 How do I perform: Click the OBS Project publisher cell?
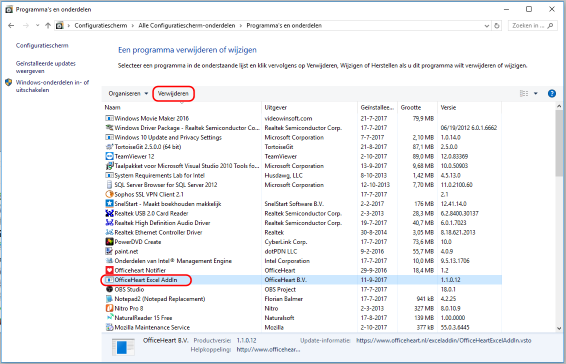pyautogui.click(x=280, y=290)
